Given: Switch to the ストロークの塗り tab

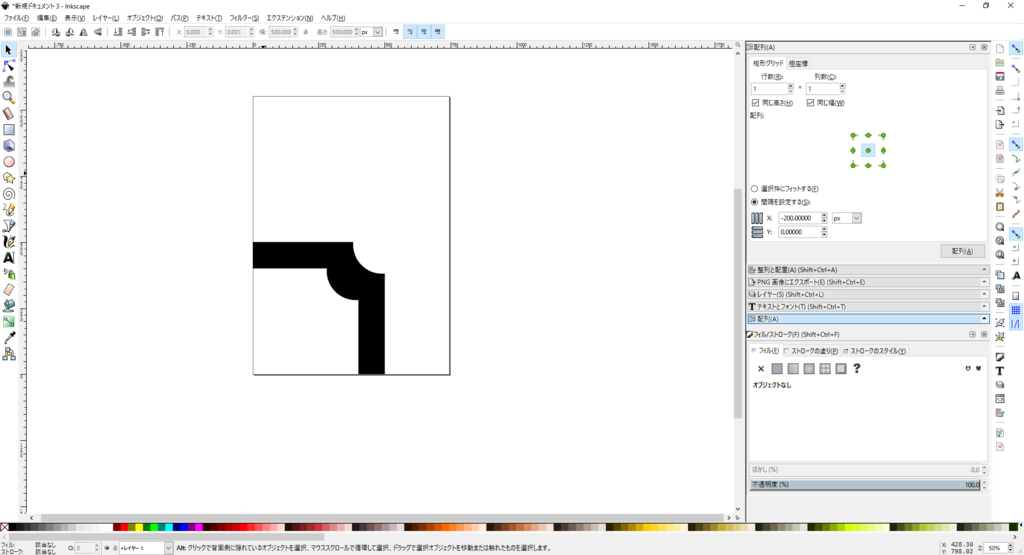Looking at the screenshot, I should 810,351.
